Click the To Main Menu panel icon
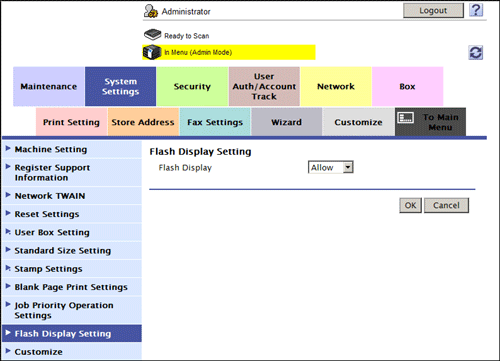The image size is (500, 361). pos(406,118)
